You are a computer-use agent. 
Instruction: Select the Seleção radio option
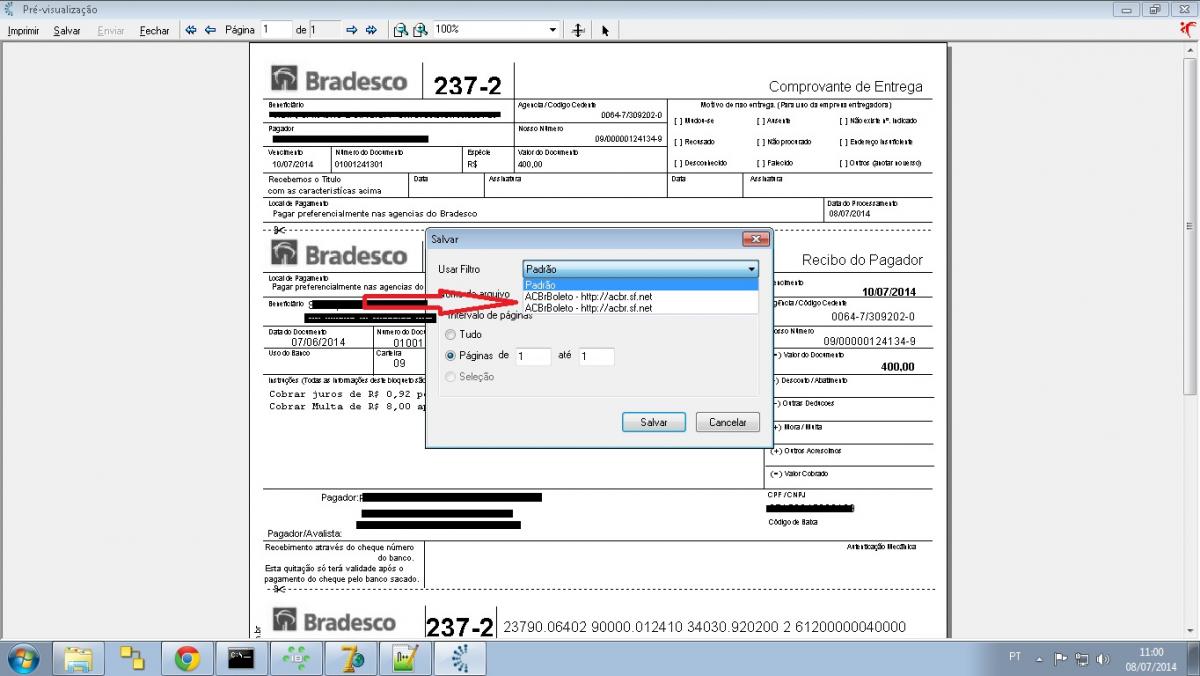point(470,376)
